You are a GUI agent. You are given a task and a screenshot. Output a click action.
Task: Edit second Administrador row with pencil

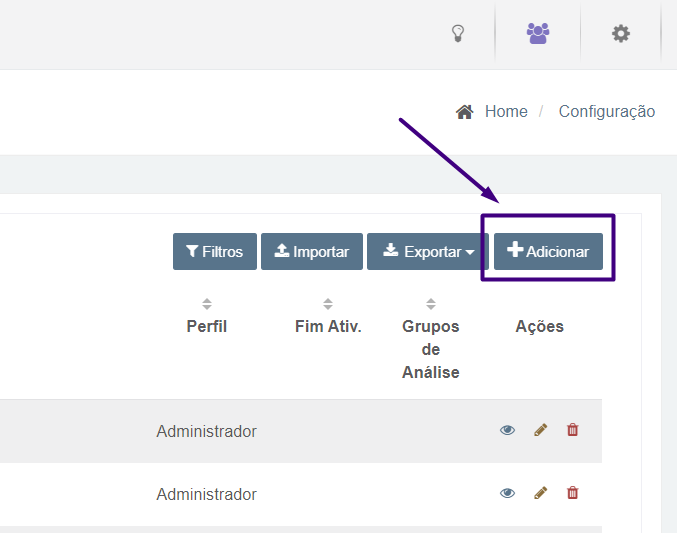pos(540,493)
